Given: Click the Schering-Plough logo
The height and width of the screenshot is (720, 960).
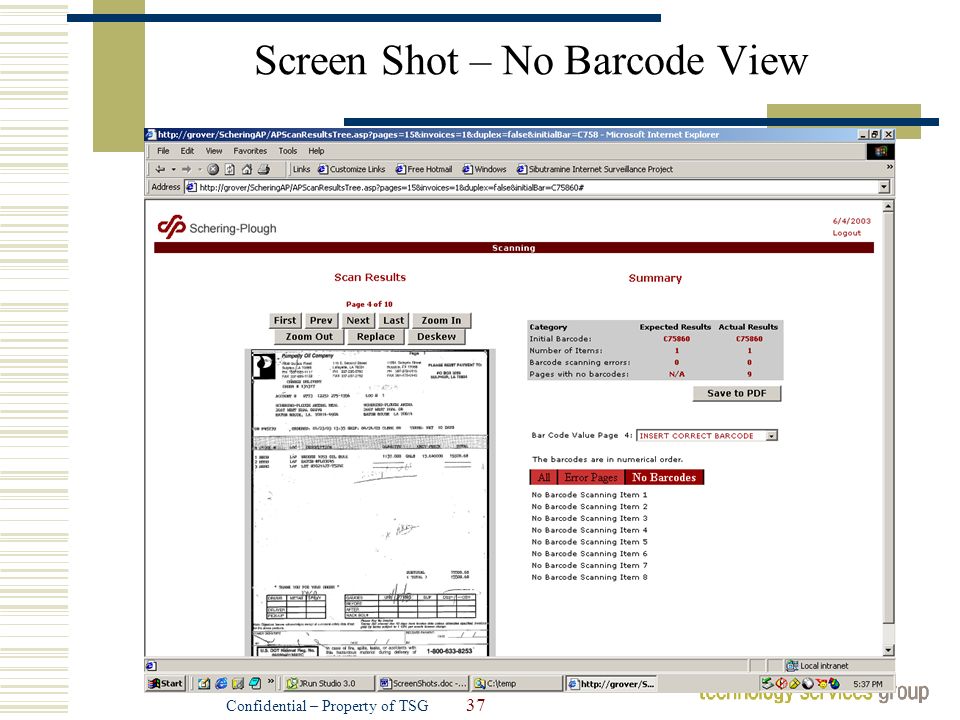Looking at the screenshot, I should click(217, 227).
